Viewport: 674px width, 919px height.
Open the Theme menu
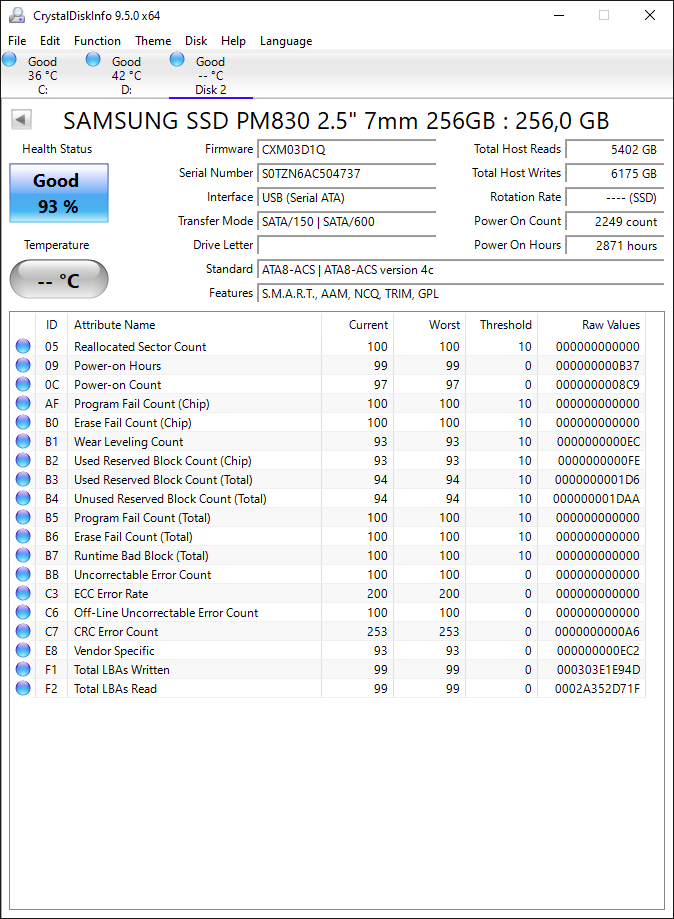(153, 41)
